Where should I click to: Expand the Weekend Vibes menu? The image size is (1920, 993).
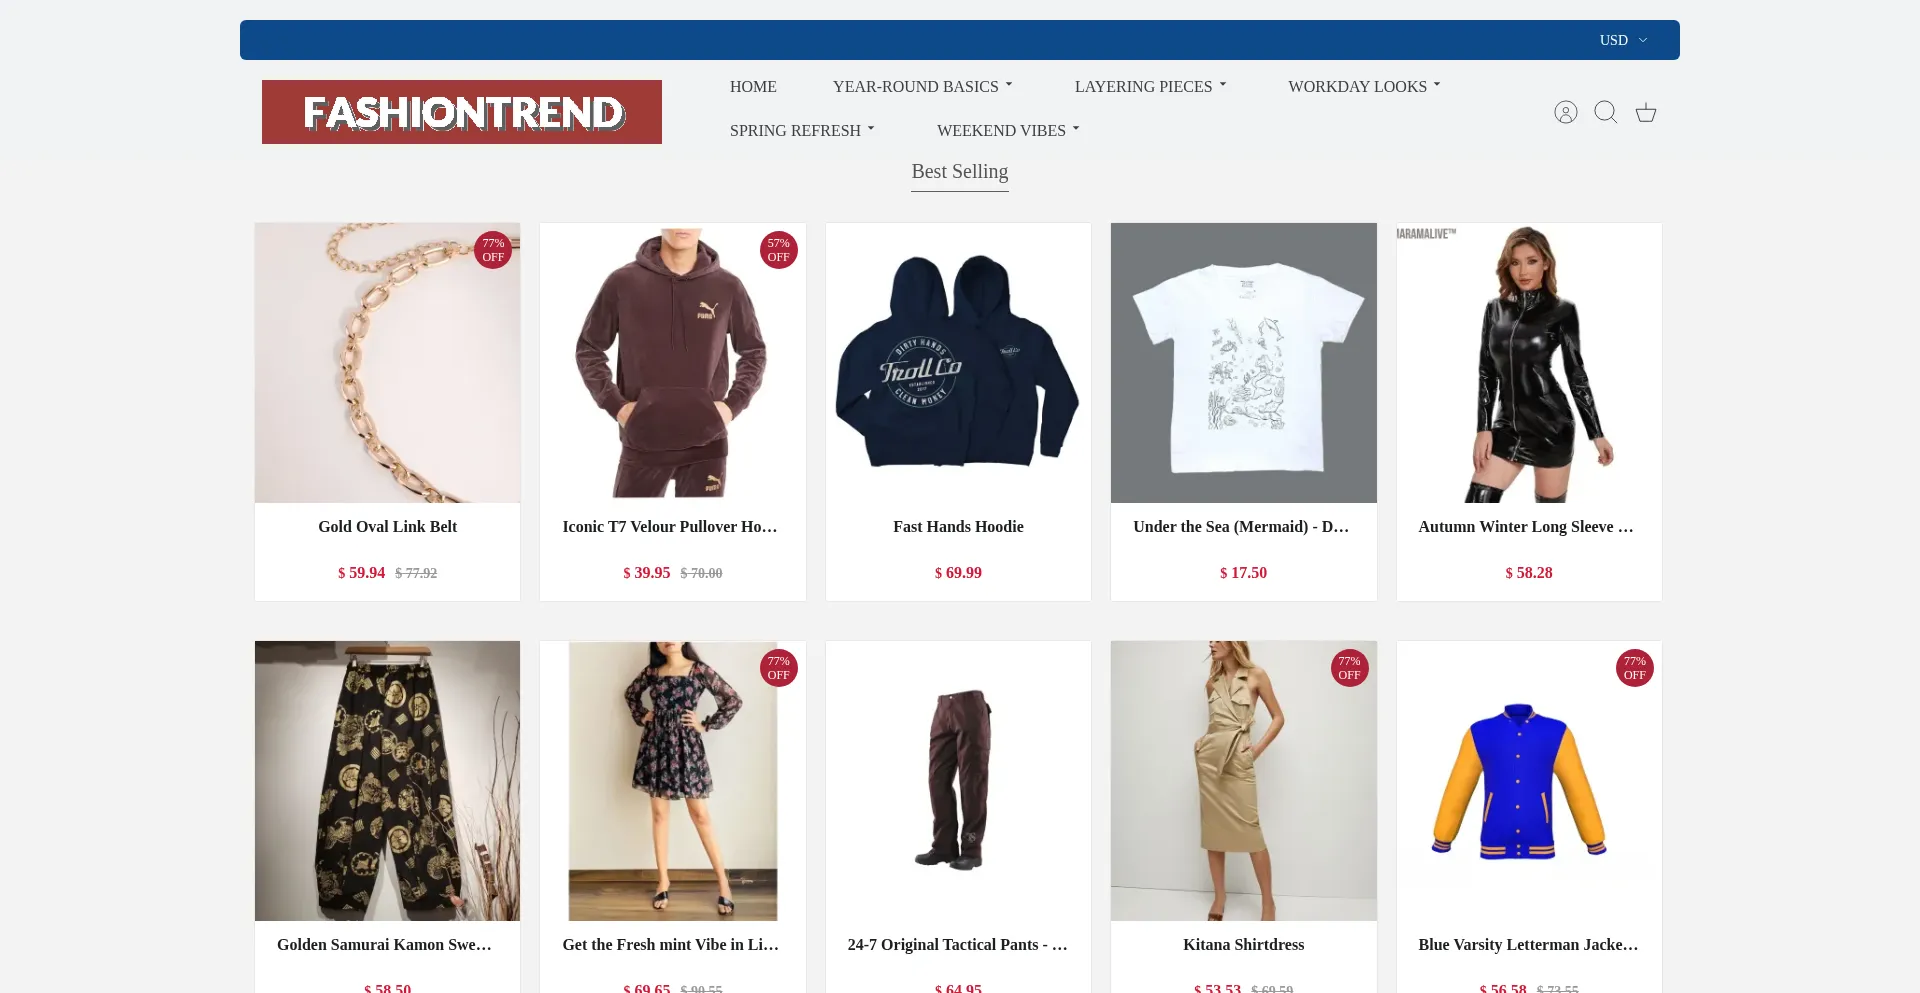coord(1008,130)
